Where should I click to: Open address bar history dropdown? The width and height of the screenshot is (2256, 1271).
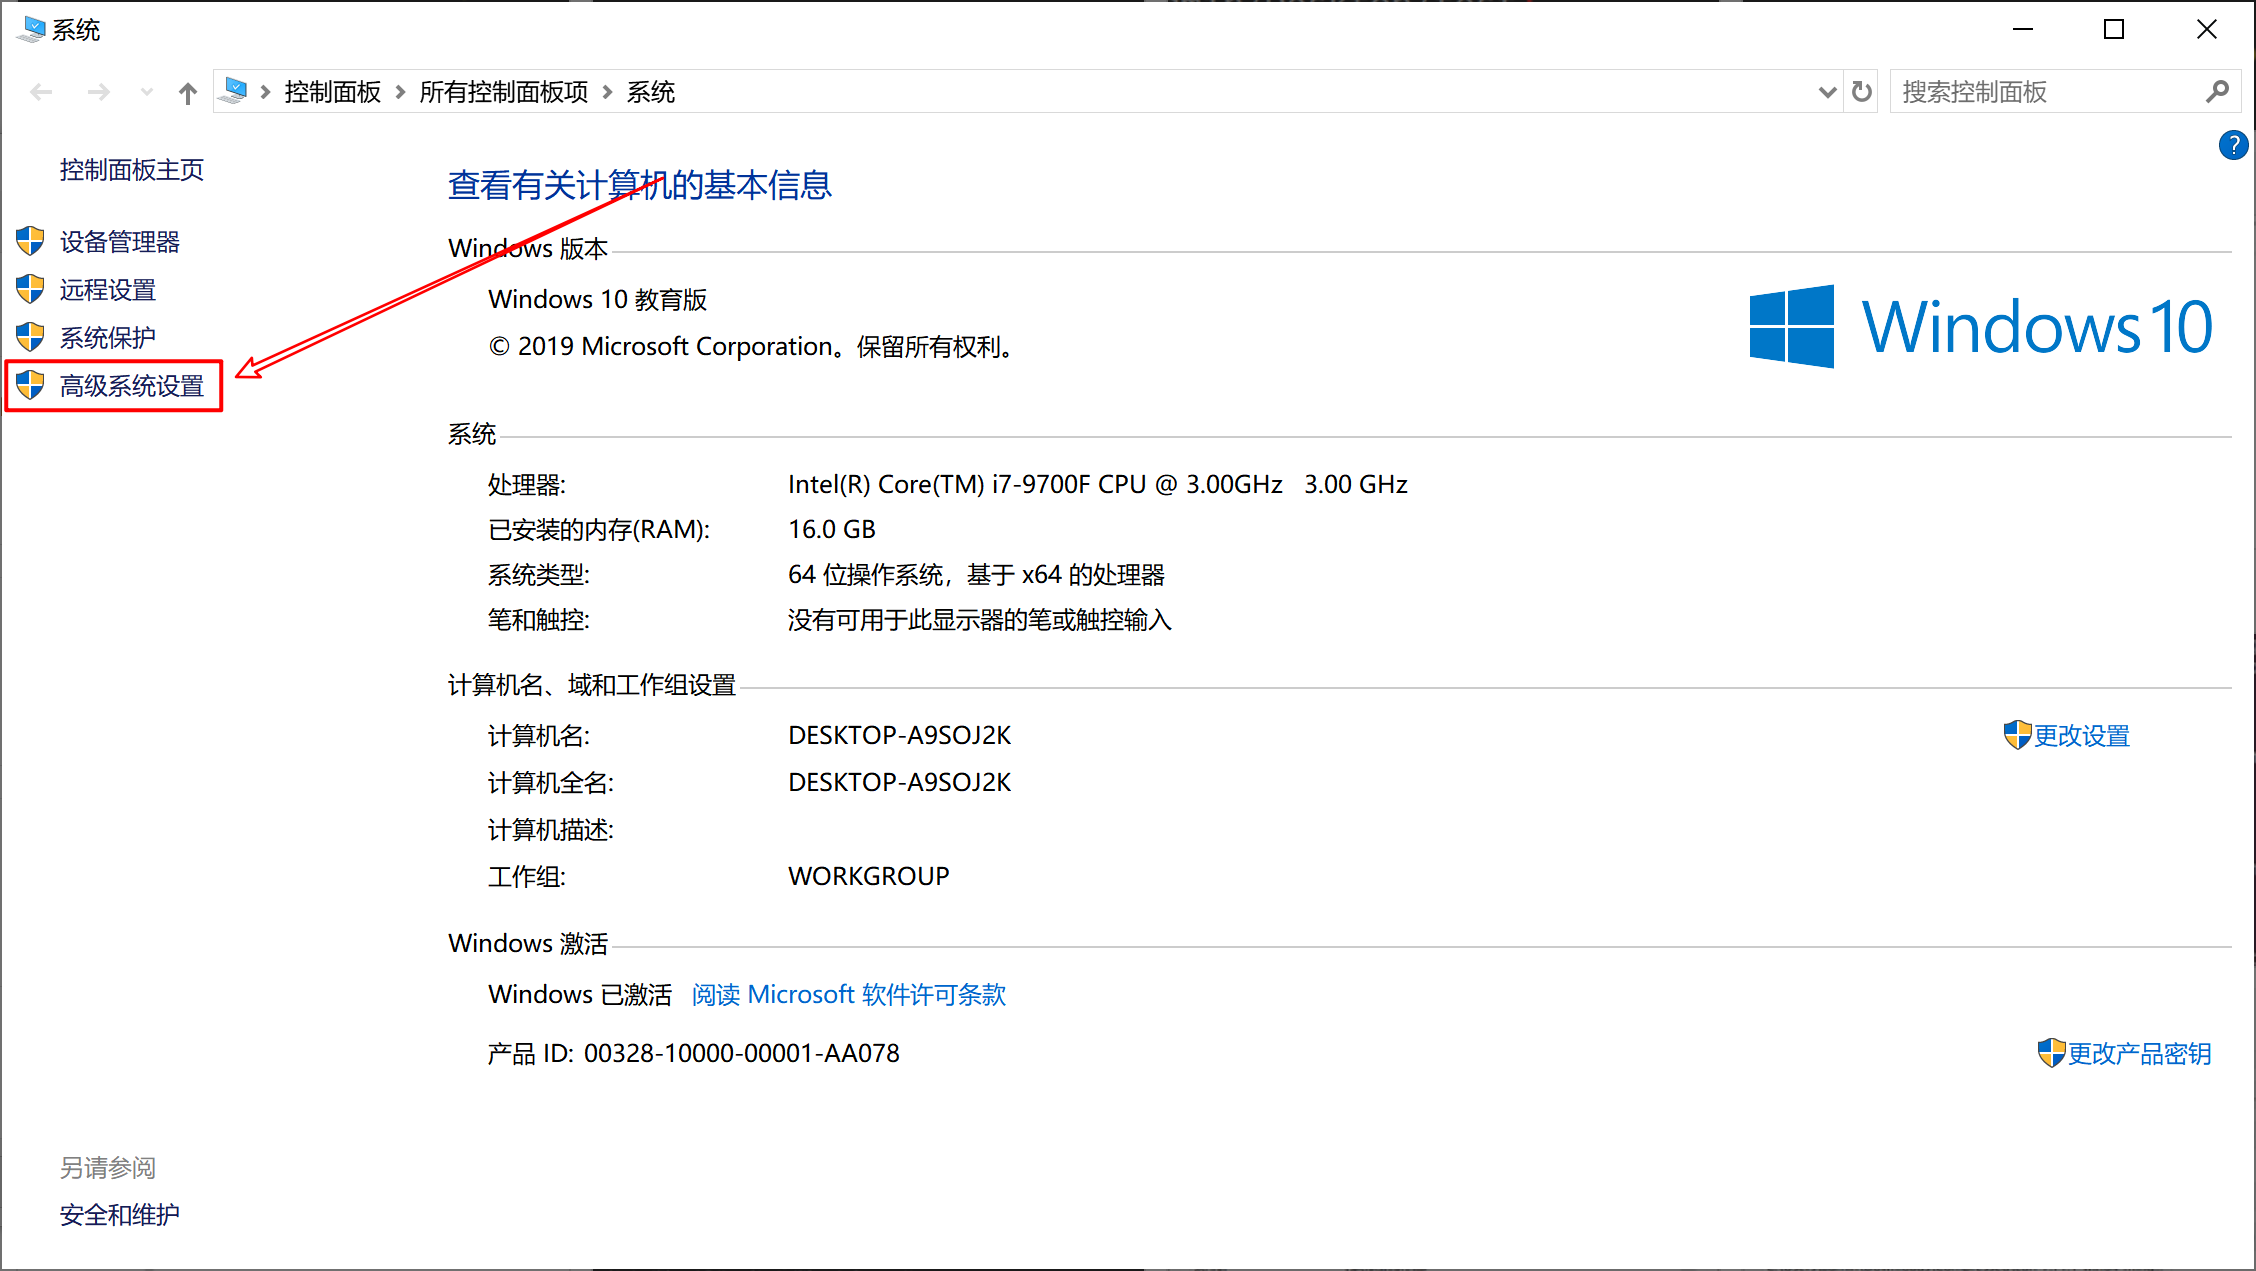1827,92
